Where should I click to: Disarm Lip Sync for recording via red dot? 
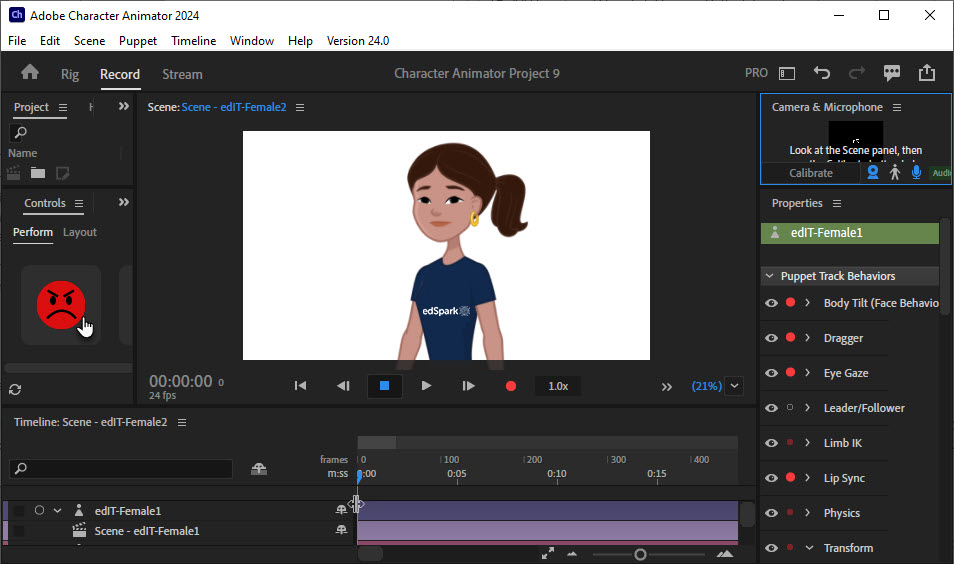pyautogui.click(x=790, y=477)
